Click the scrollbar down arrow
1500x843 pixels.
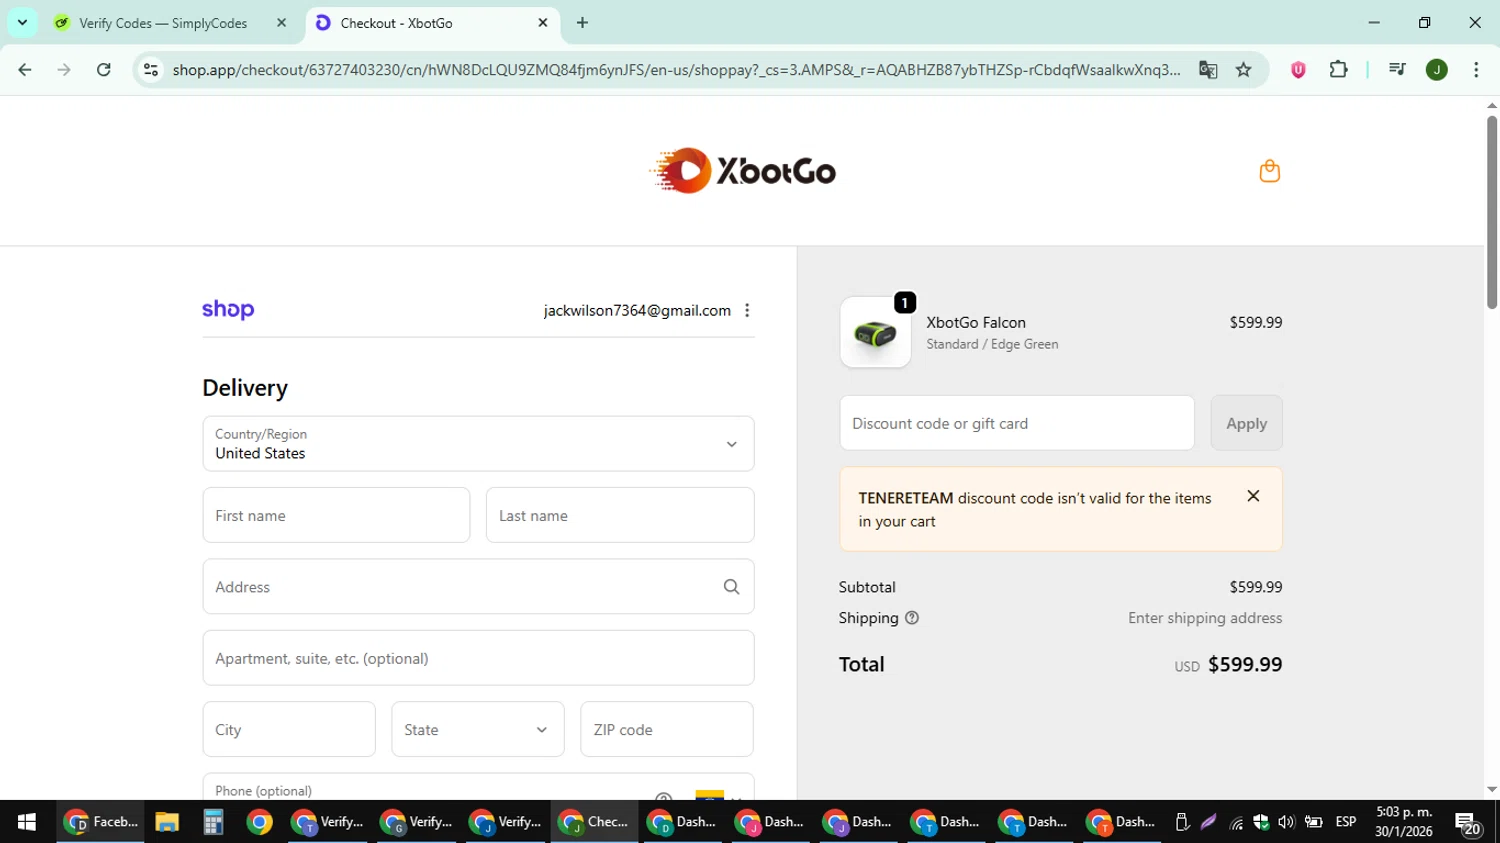[1491, 790]
